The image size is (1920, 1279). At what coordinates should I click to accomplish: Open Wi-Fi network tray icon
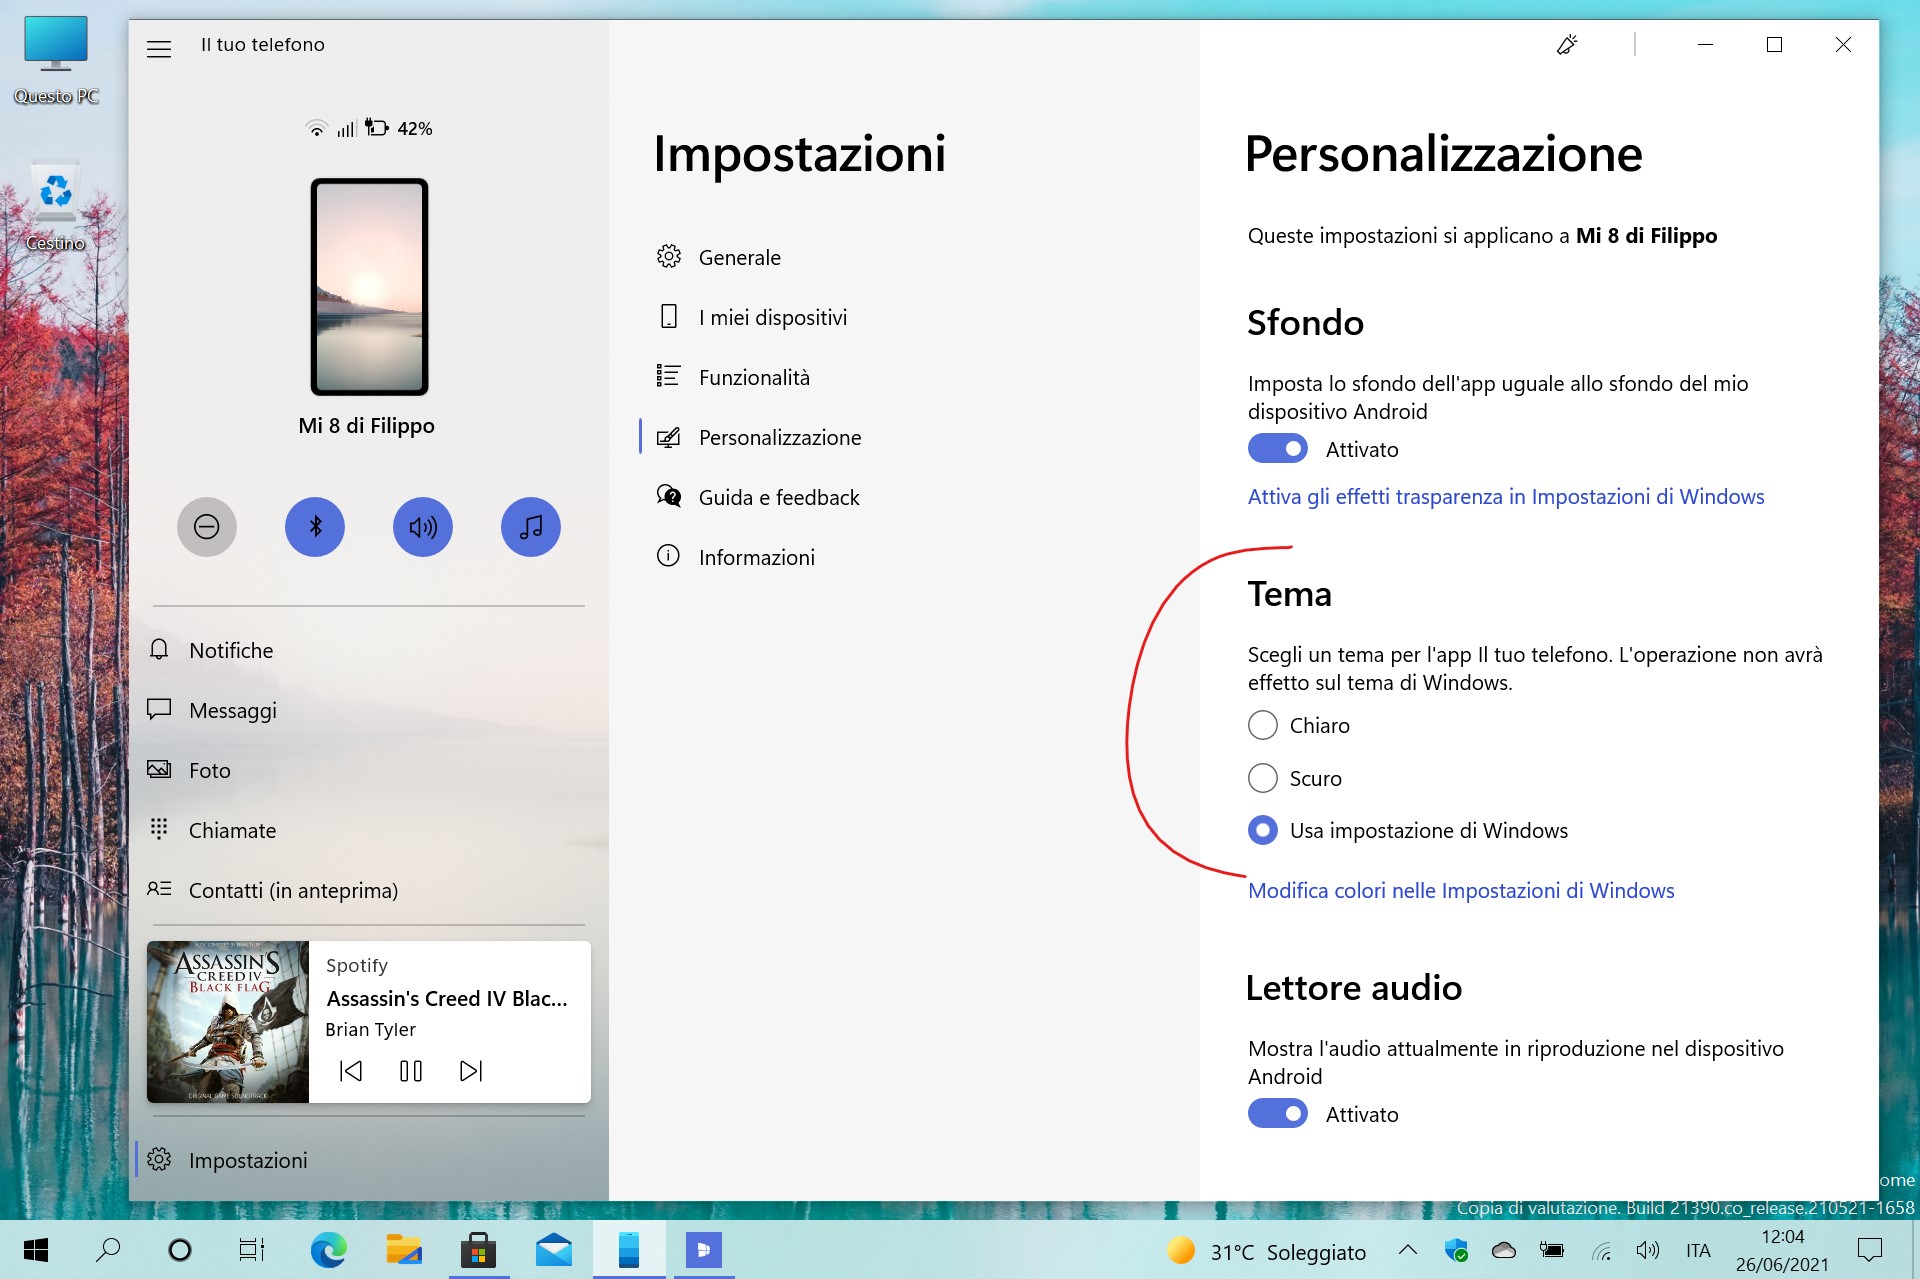[x=1601, y=1250]
